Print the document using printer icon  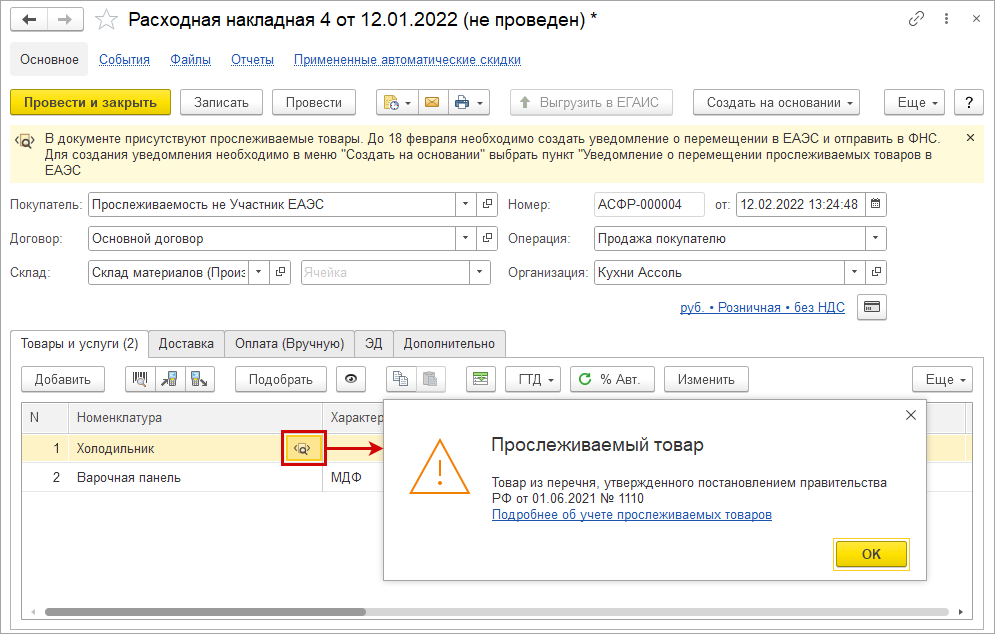[462, 102]
